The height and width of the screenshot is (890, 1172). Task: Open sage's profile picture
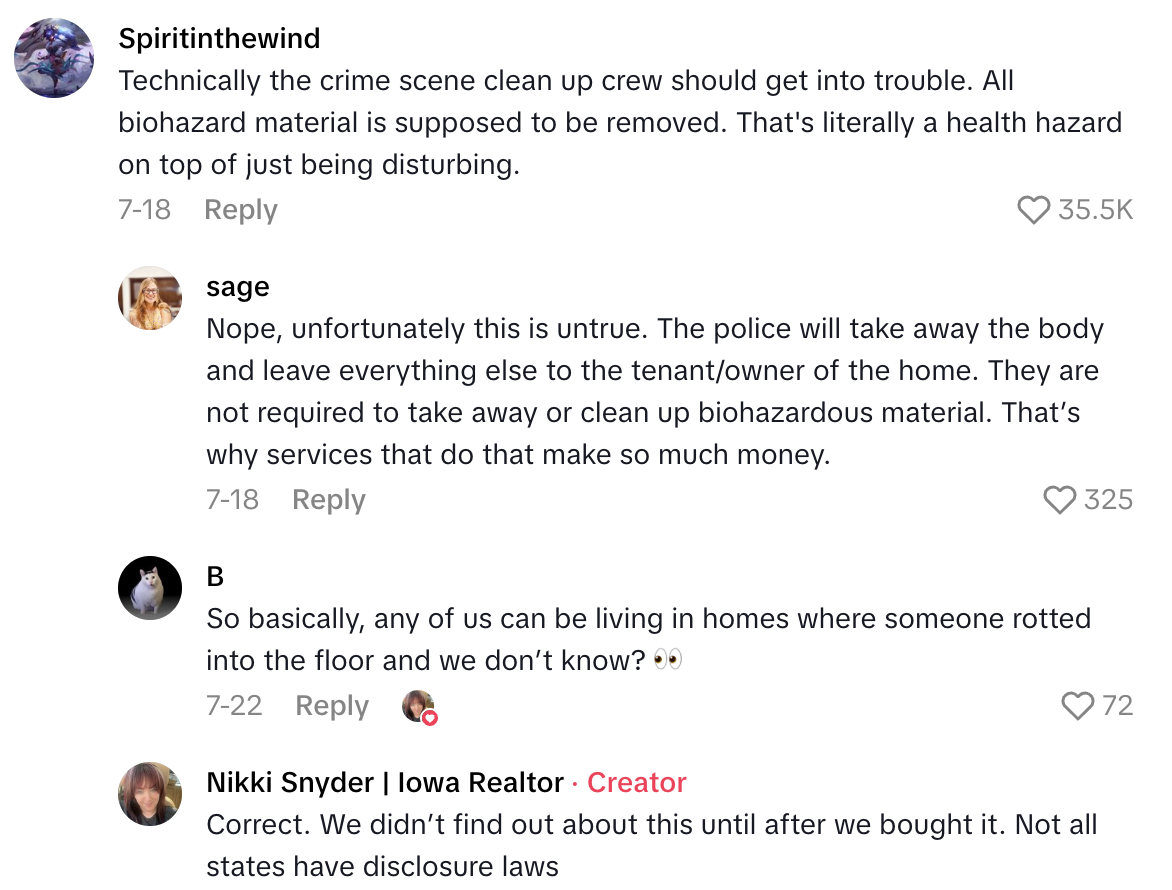[149, 297]
